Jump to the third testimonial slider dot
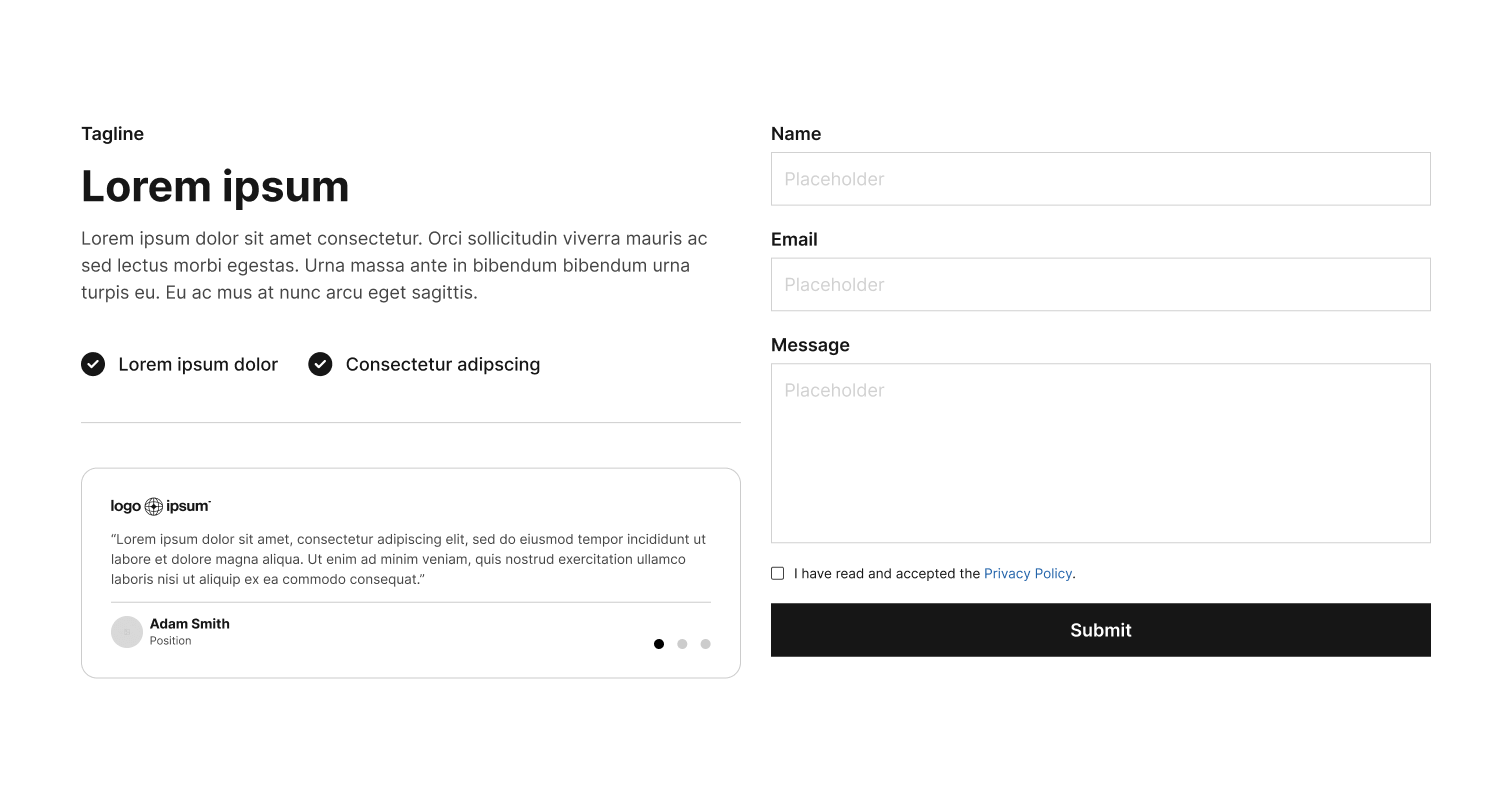1512x799 pixels. tap(705, 644)
